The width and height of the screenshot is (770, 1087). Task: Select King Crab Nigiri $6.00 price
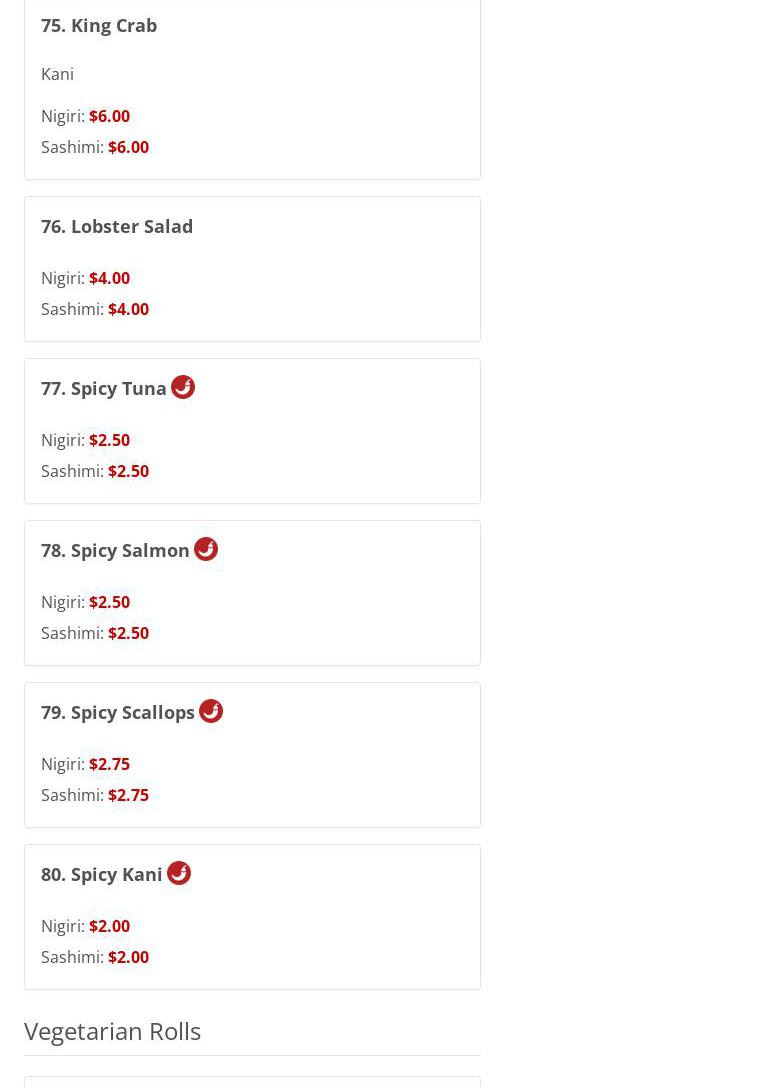click(x=85, y=116)
